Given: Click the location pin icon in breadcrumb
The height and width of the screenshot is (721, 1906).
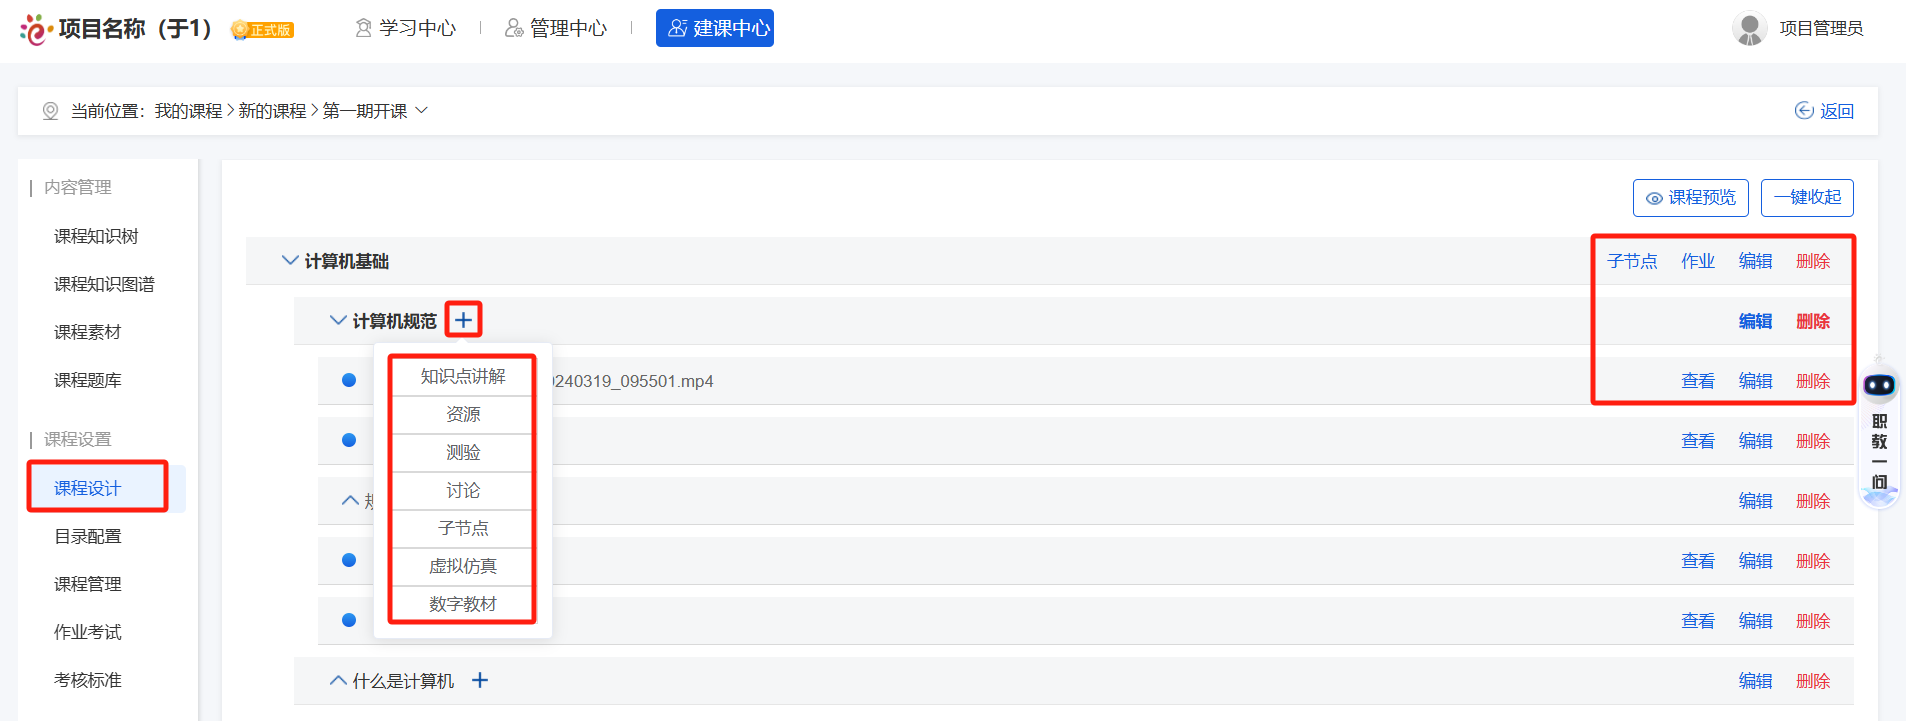Looking at the screenshot, I should coord(50,111).
